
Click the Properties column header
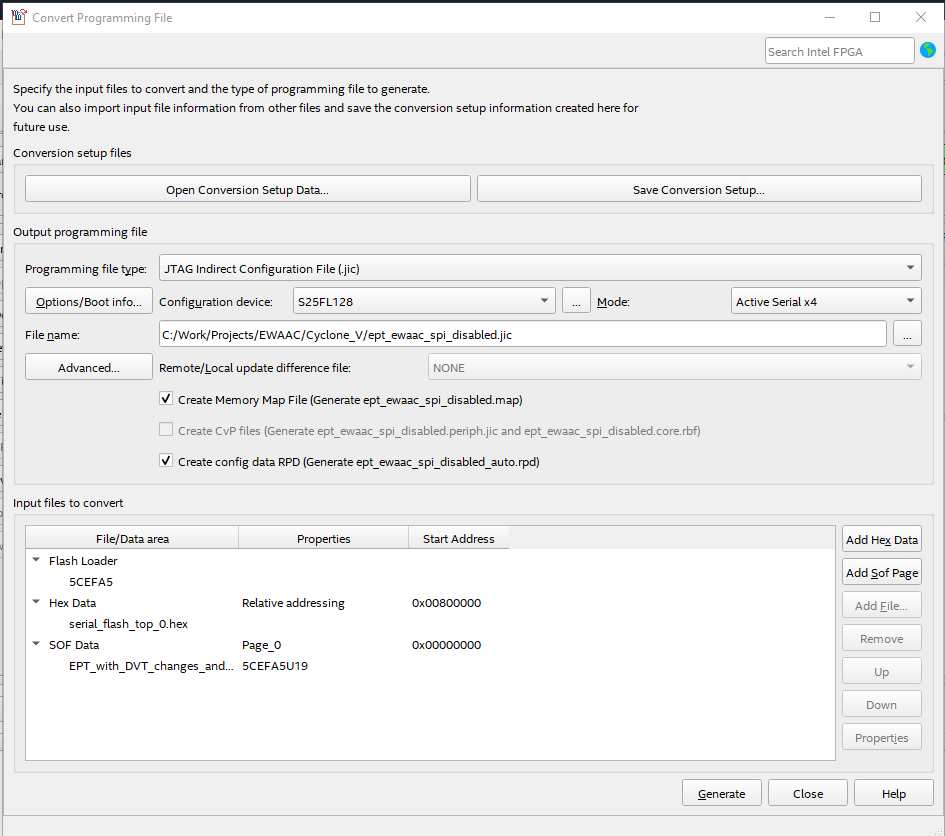click(323, 539)
